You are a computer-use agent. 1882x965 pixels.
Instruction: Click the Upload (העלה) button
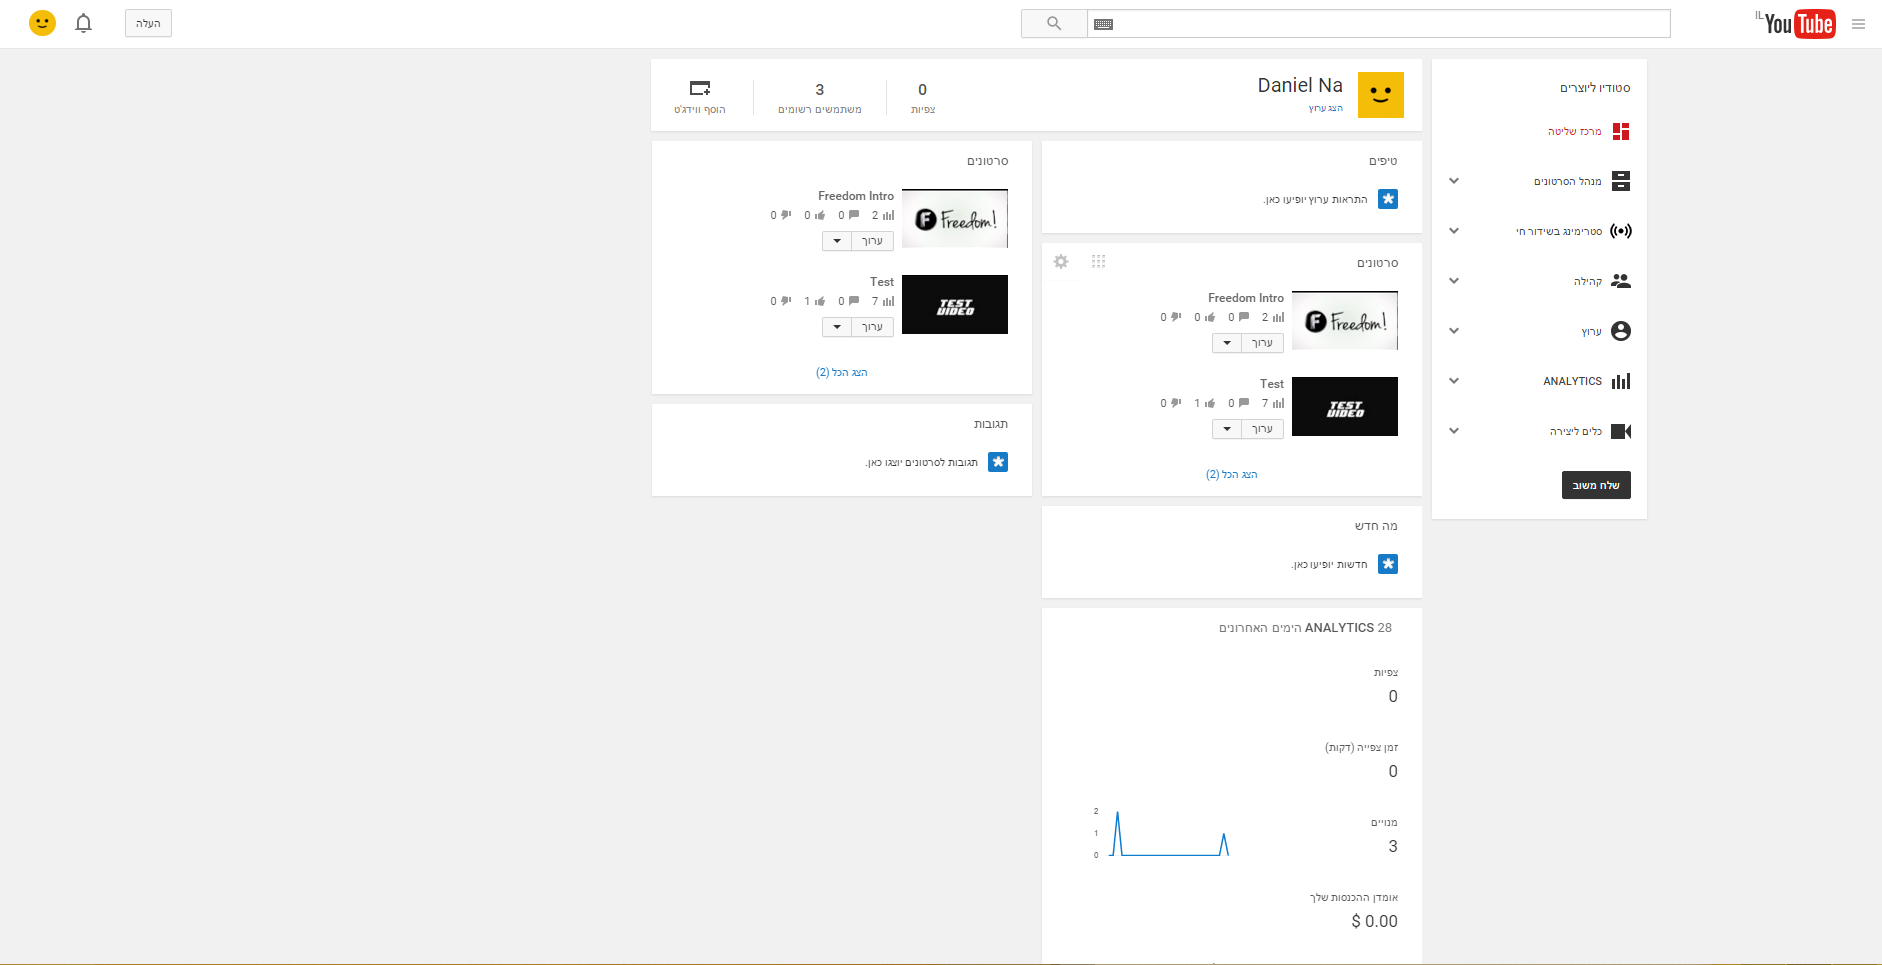coord(148,23)
